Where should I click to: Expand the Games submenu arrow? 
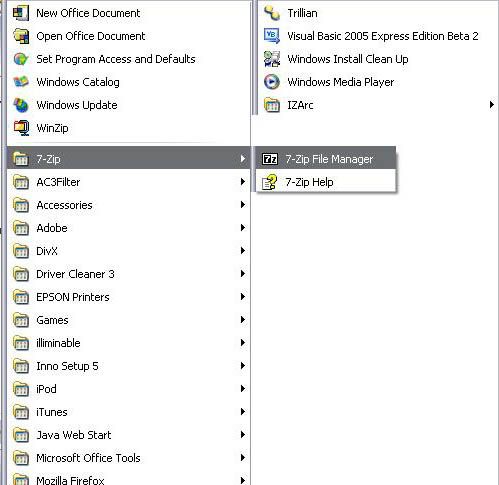(x=243, y=320)
